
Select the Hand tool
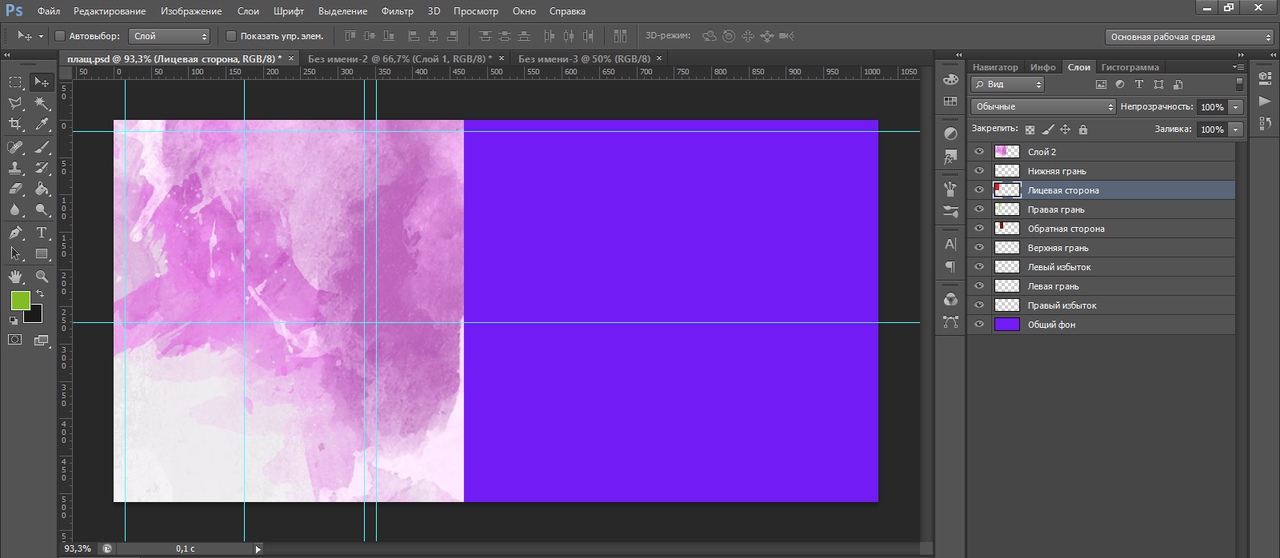[16, 277]
